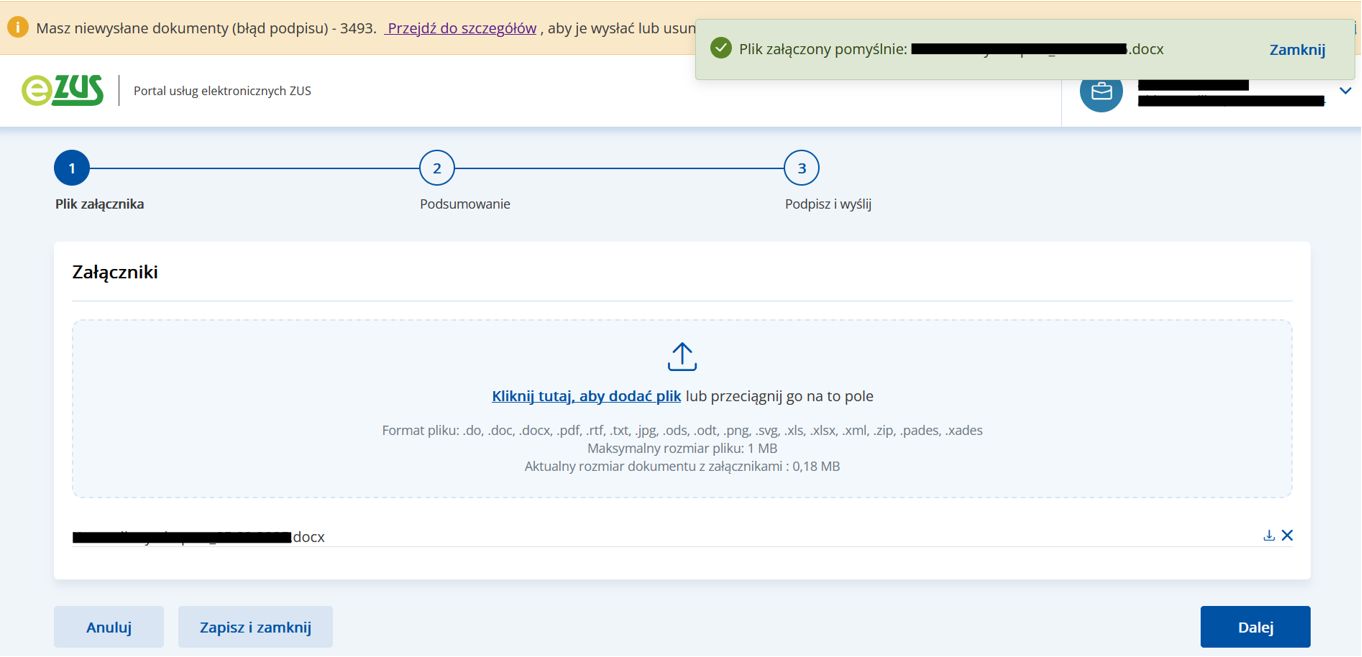Proceed by clicking the Dalej button
This screenshot has height=657, width=1362.
tap(1255, 627)
